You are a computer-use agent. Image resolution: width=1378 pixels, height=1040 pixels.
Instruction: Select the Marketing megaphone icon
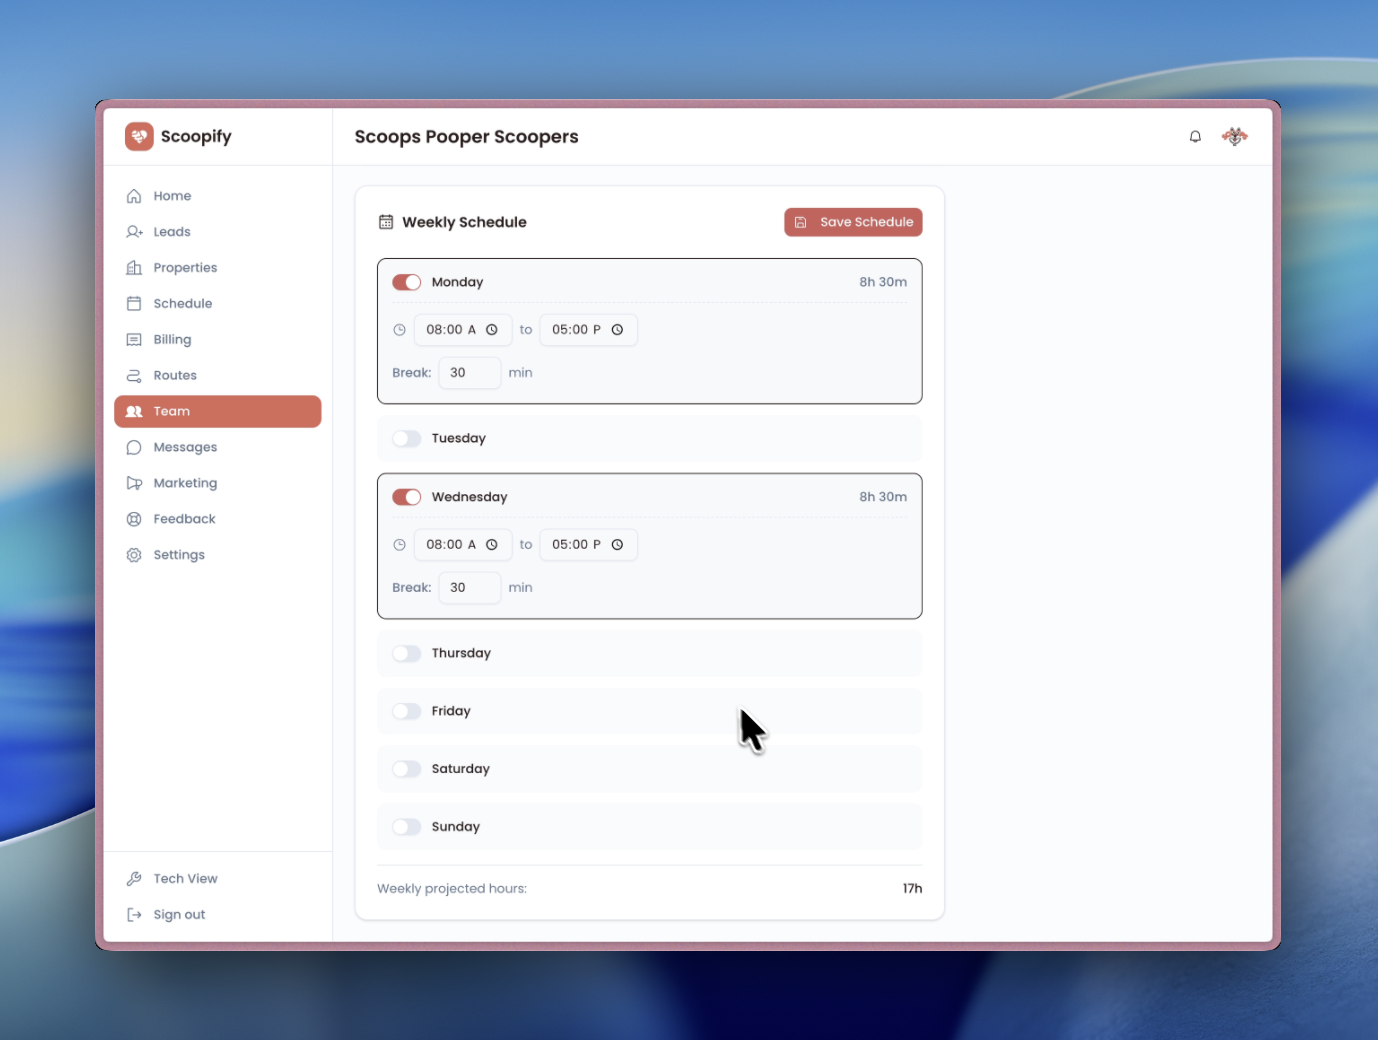tap(134, 482)
